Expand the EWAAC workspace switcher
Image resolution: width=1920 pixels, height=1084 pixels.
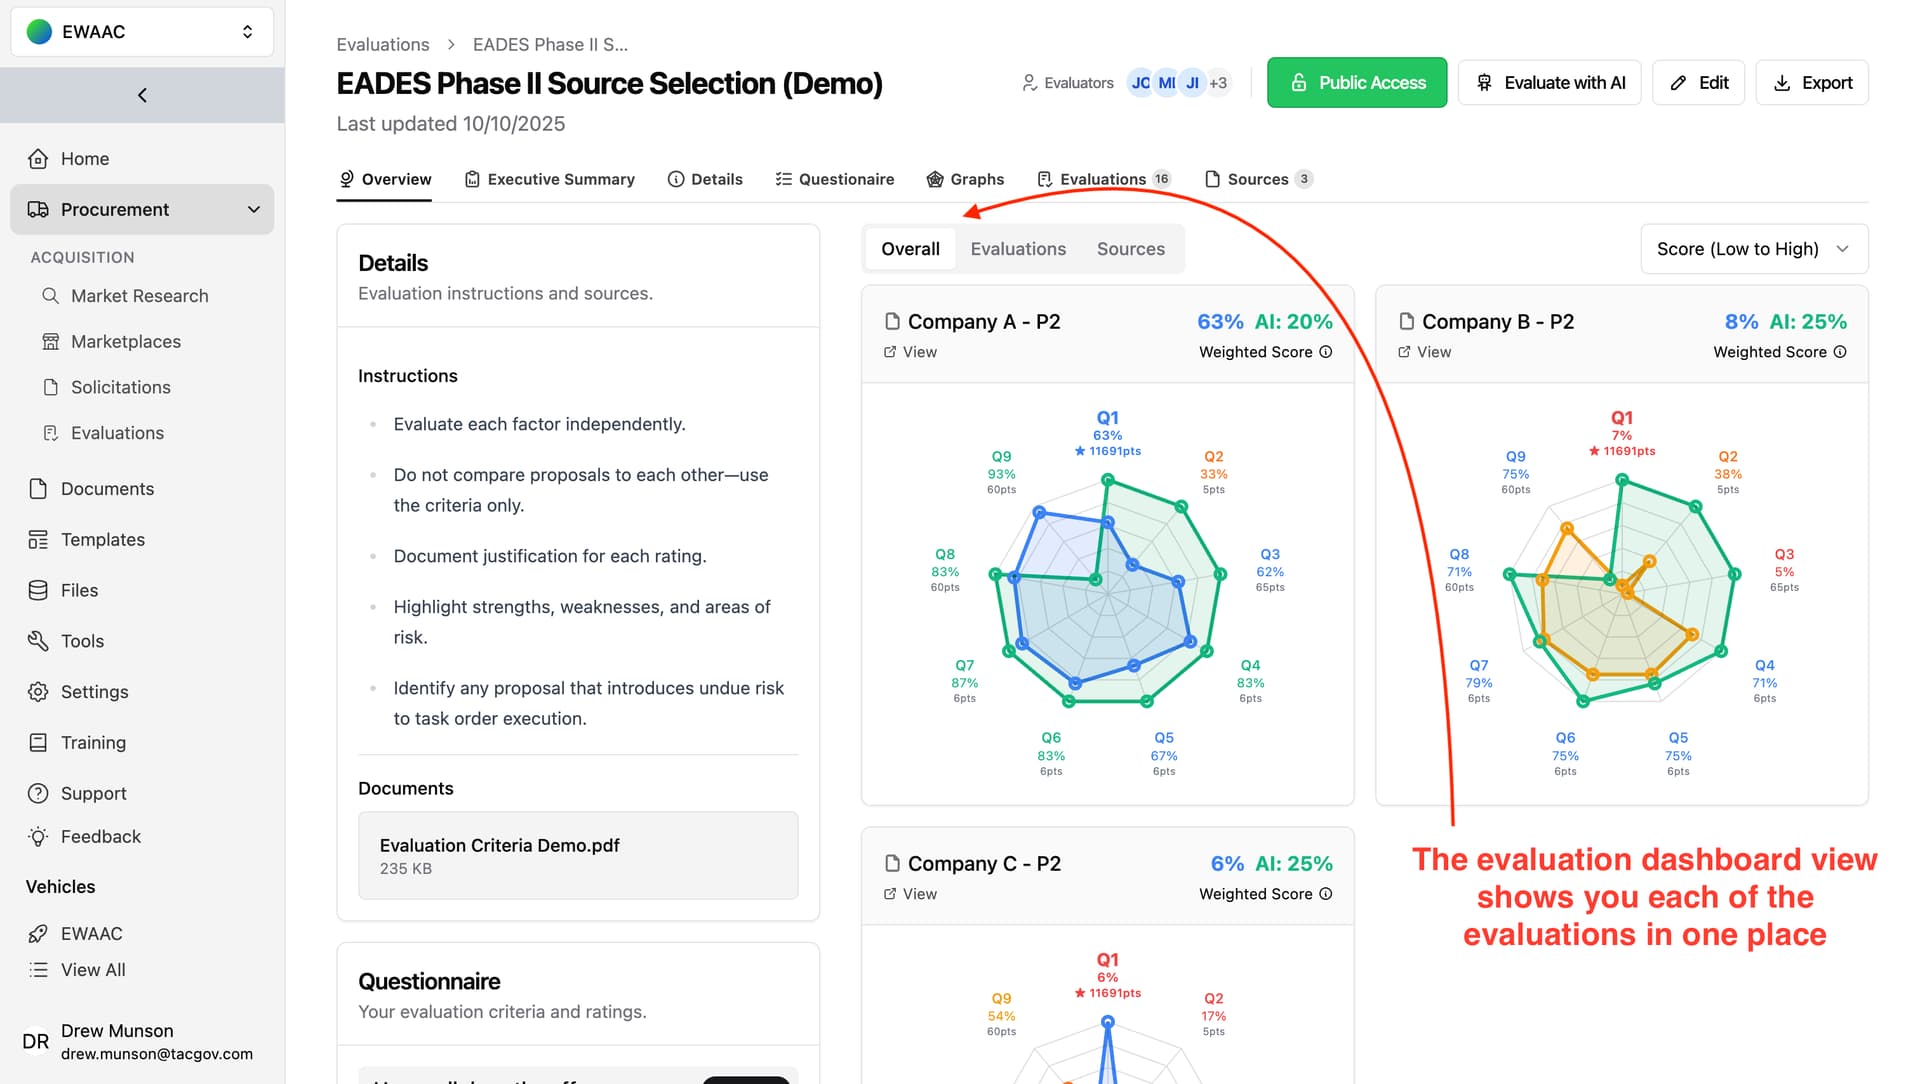pos(142,32)
